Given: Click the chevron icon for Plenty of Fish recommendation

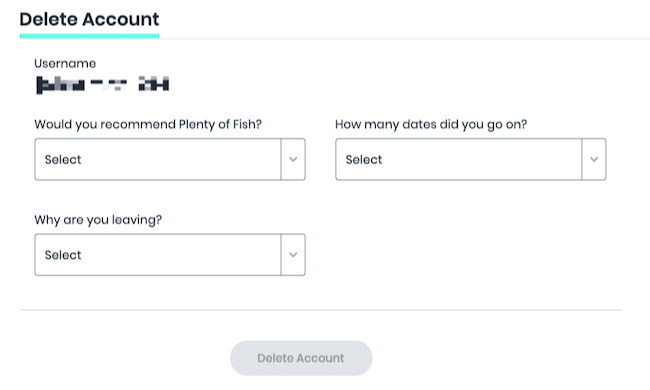Looking at the screenshot, I should point(293,160).
